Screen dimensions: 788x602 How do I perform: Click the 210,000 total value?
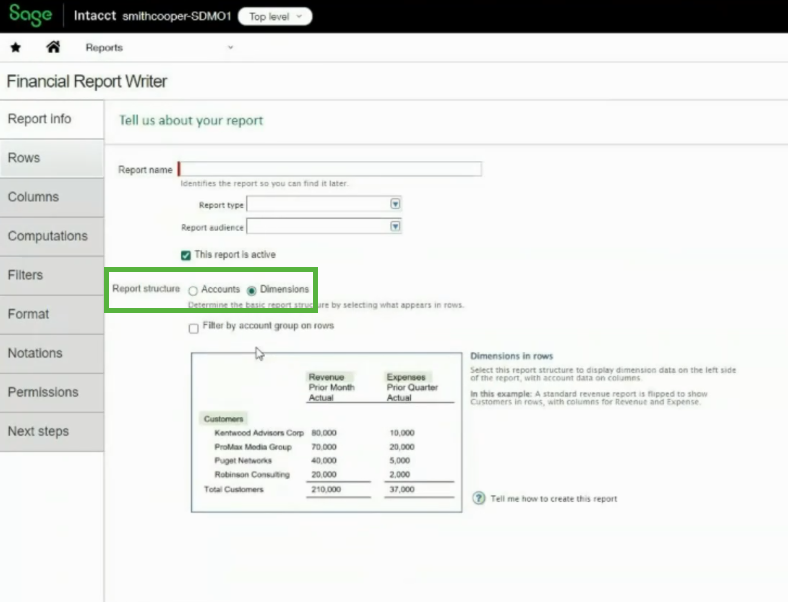pyautogui.click(x=326, y=489)
